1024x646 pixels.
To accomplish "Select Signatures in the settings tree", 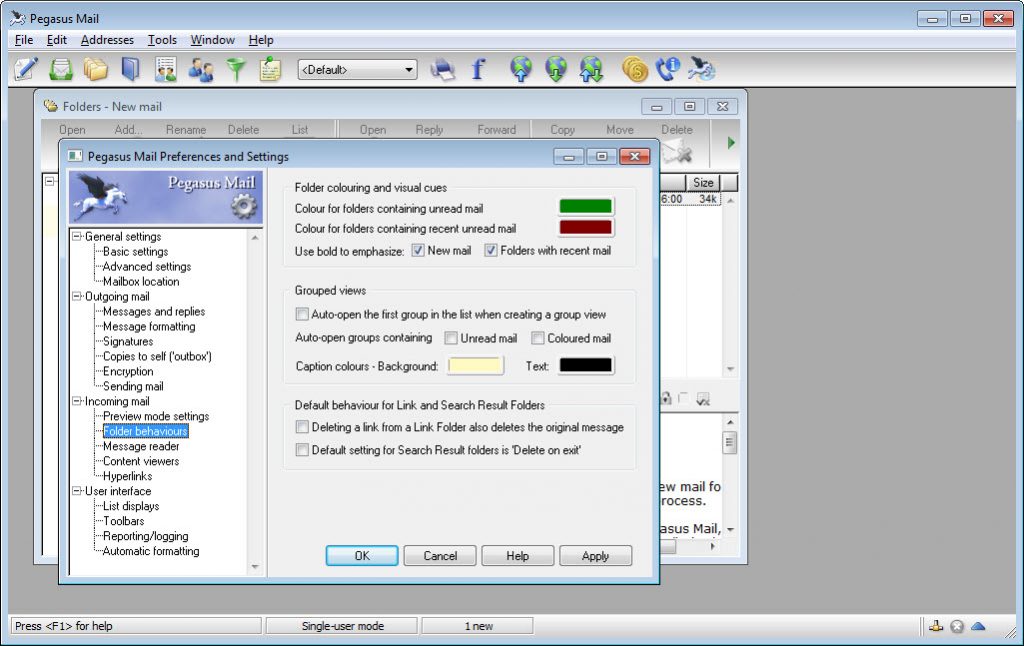I will coord(128,341).
